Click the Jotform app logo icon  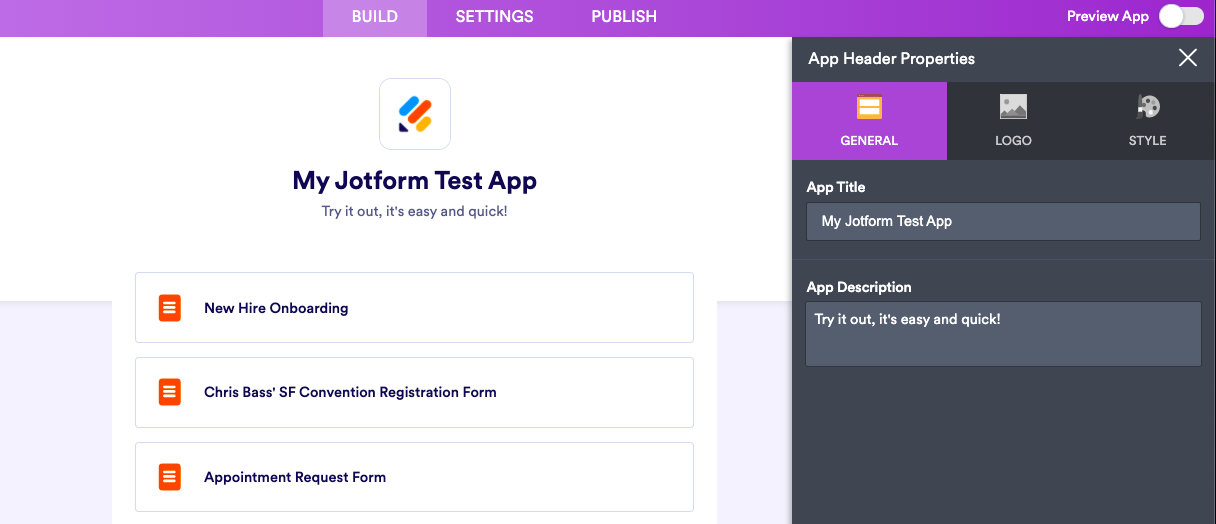click(414, 114)
